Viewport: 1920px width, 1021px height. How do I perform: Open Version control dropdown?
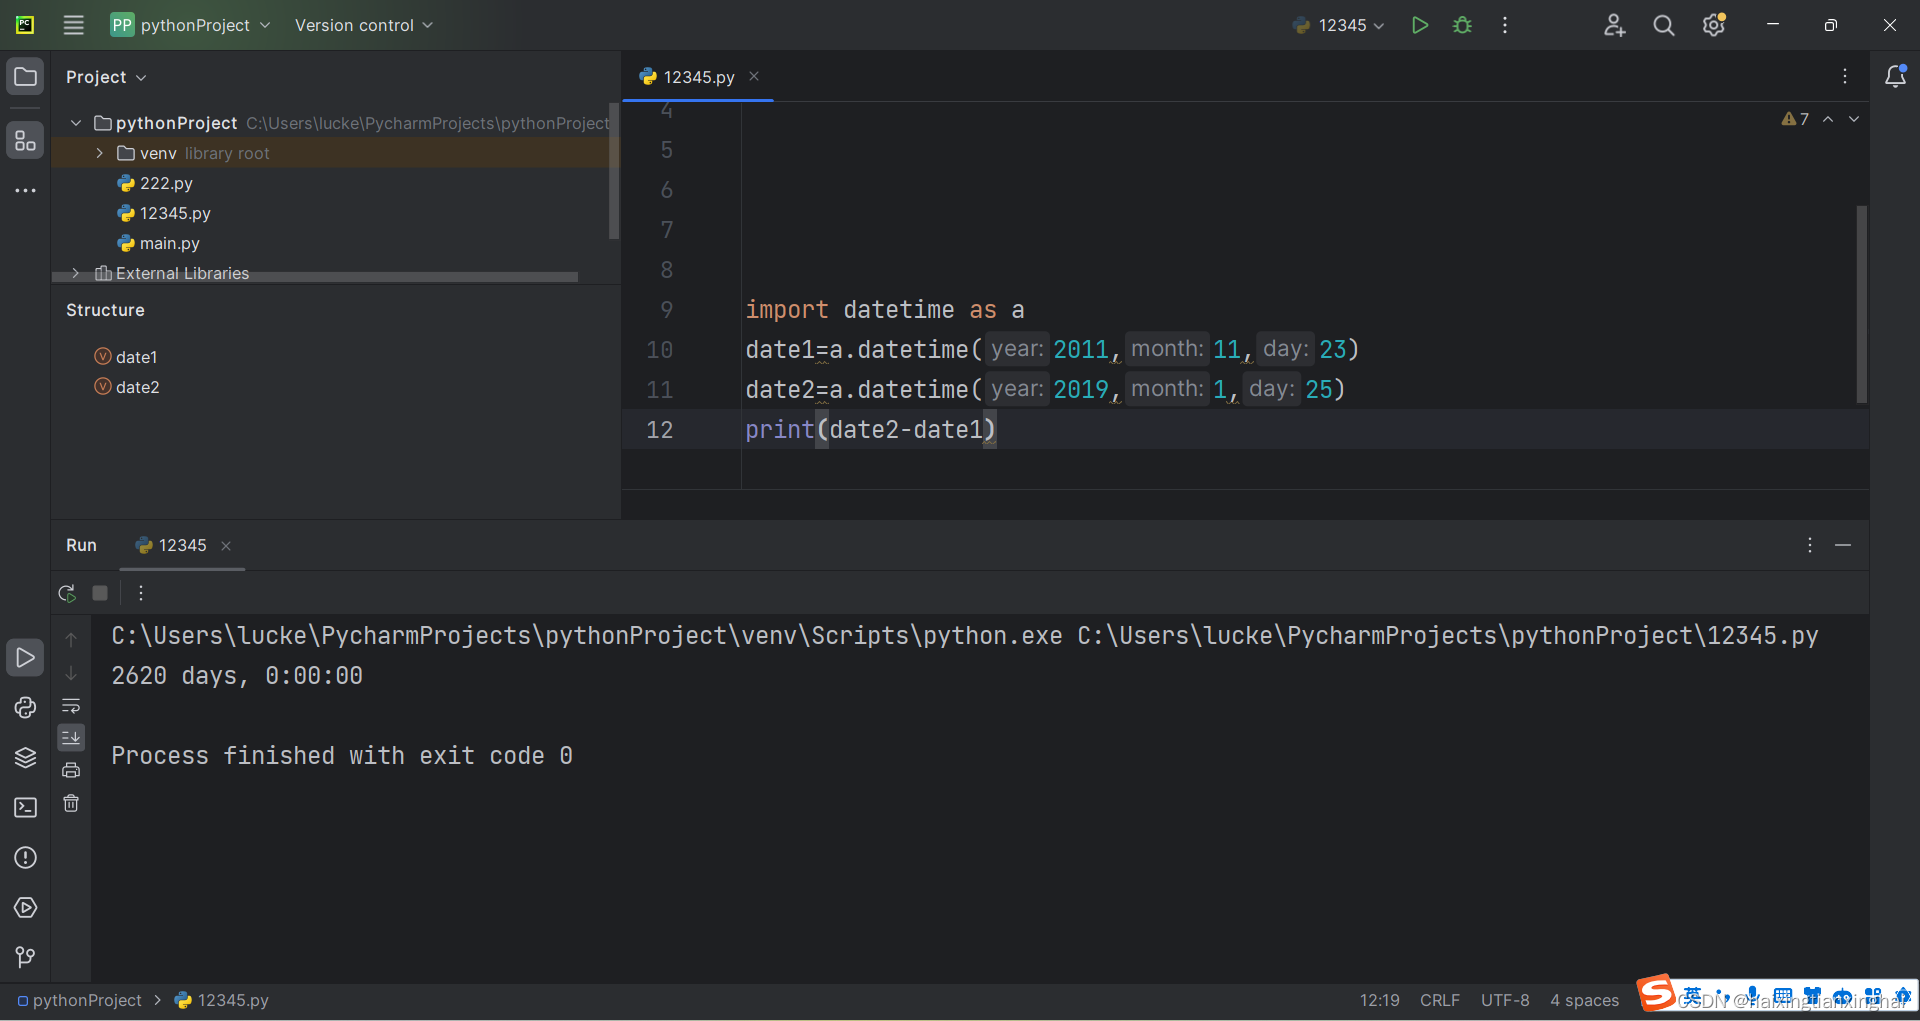coord(364,25)
